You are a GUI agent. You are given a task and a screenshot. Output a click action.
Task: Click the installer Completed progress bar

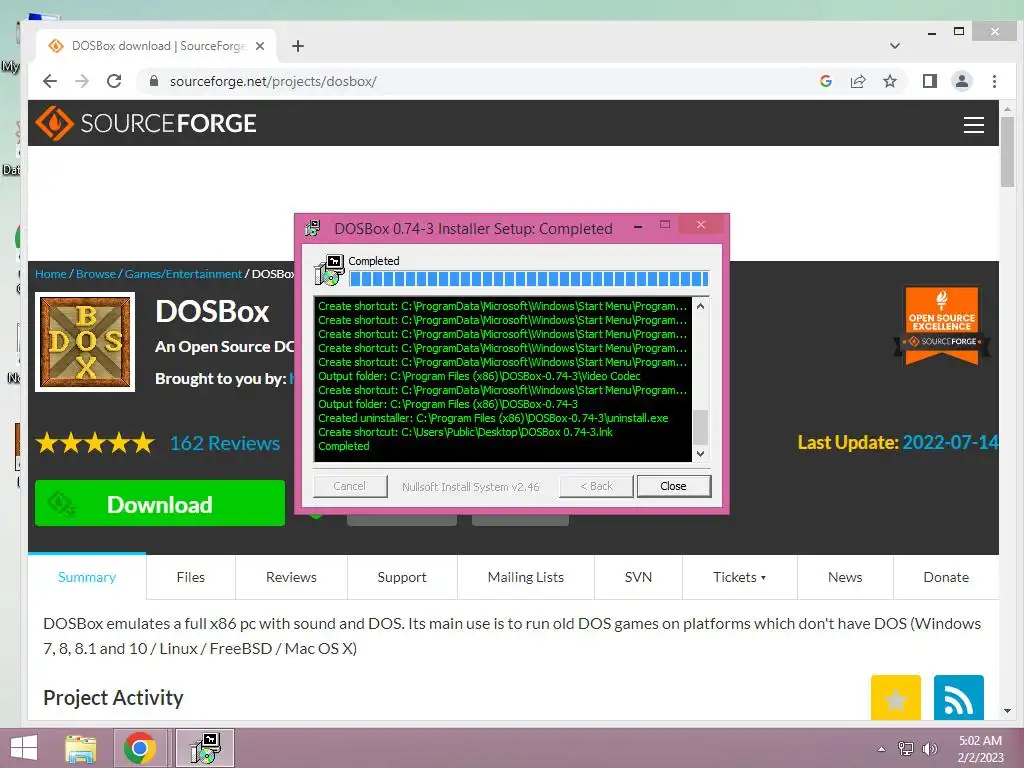528,279
